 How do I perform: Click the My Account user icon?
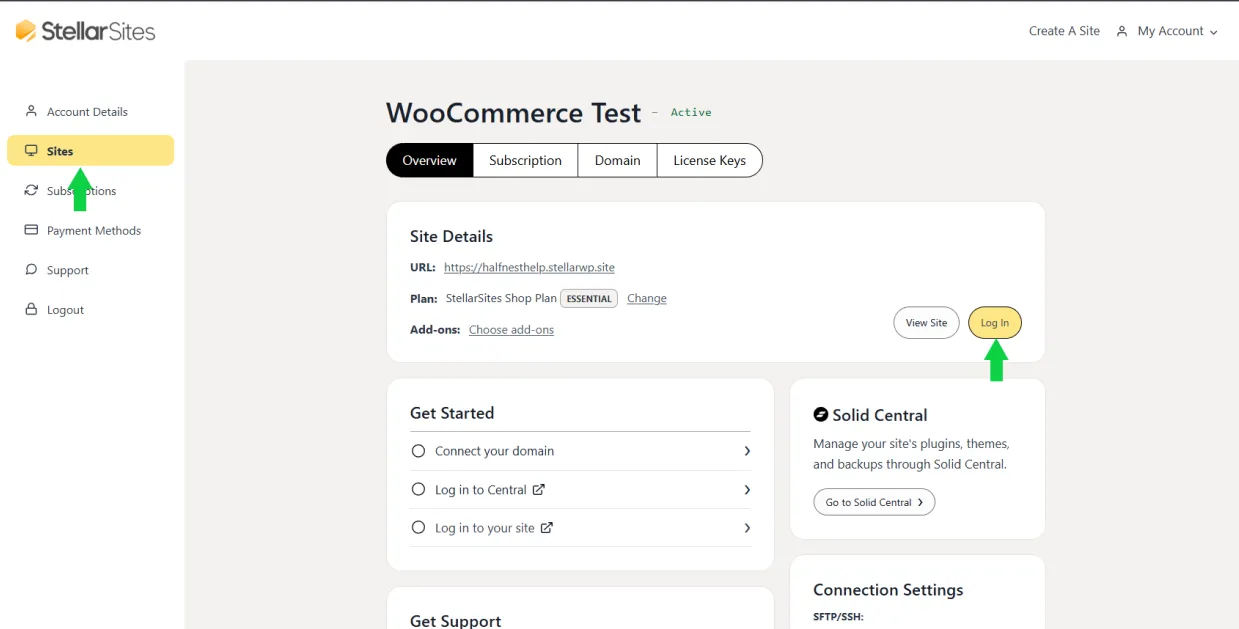pyautogui.click(x=1121, y=31)
